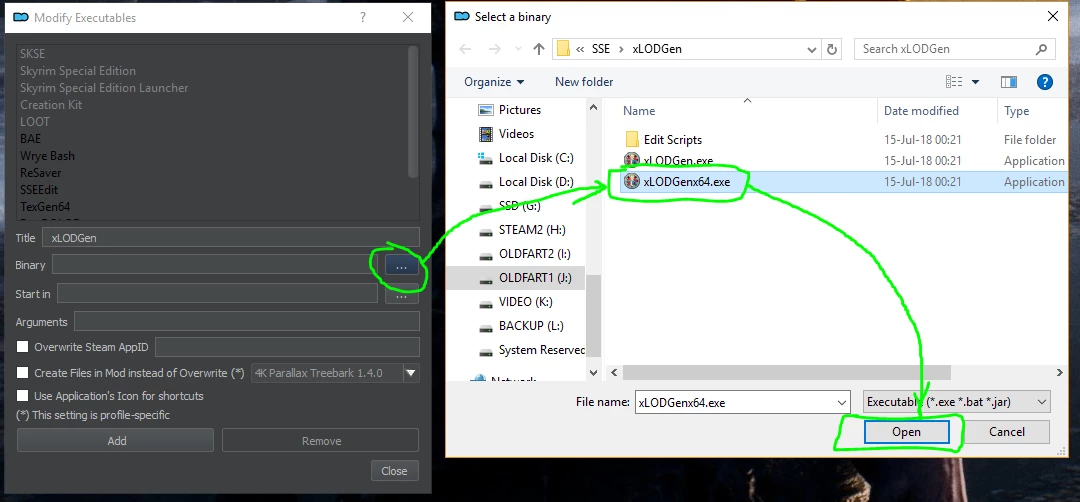1080x502 pixels.
Task: Check Use Application's Icon for shortcuts
Action: point(23,396)
